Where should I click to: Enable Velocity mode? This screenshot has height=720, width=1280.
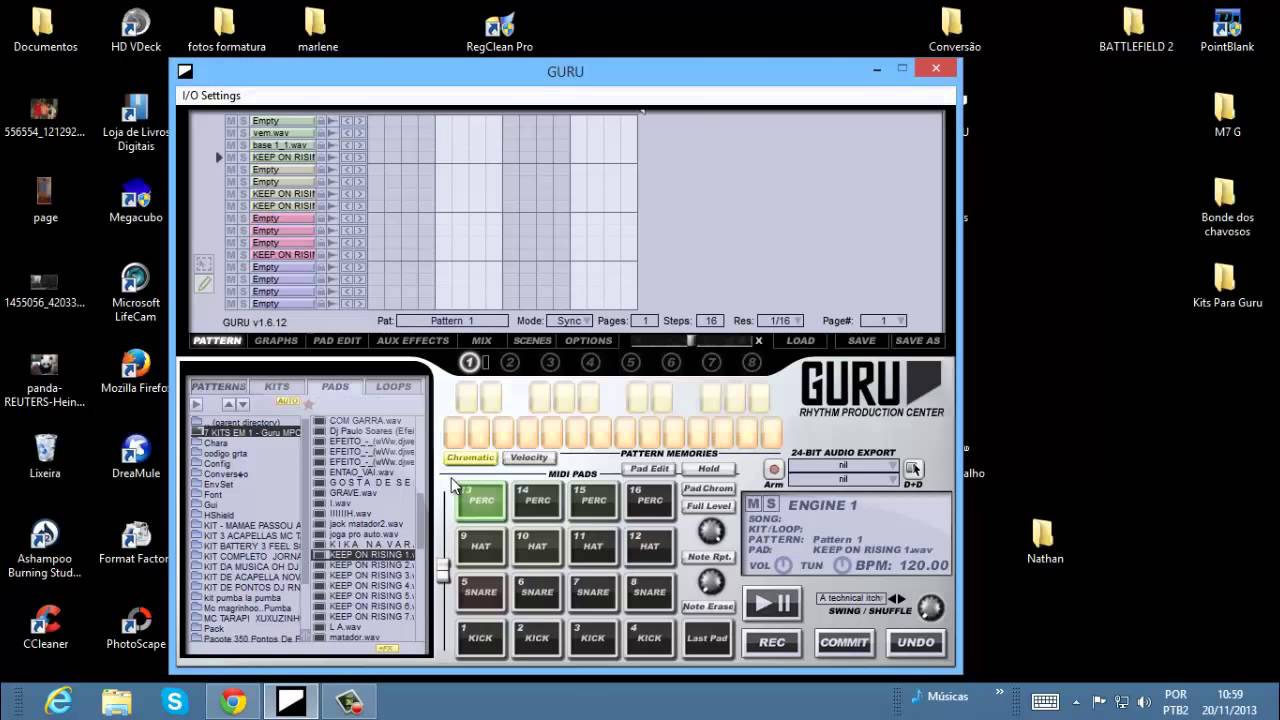[529, 458]
